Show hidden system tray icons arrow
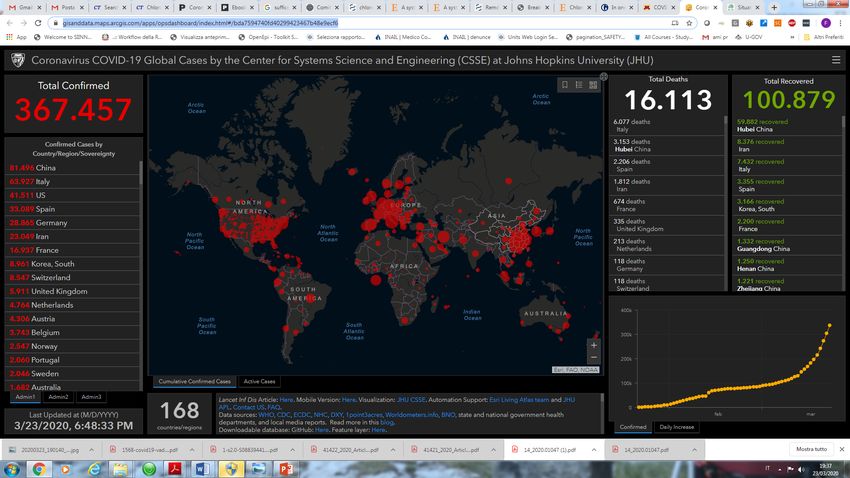Image resolution: width=850 pixels, height=478 pixels. (x=780, y=469)
